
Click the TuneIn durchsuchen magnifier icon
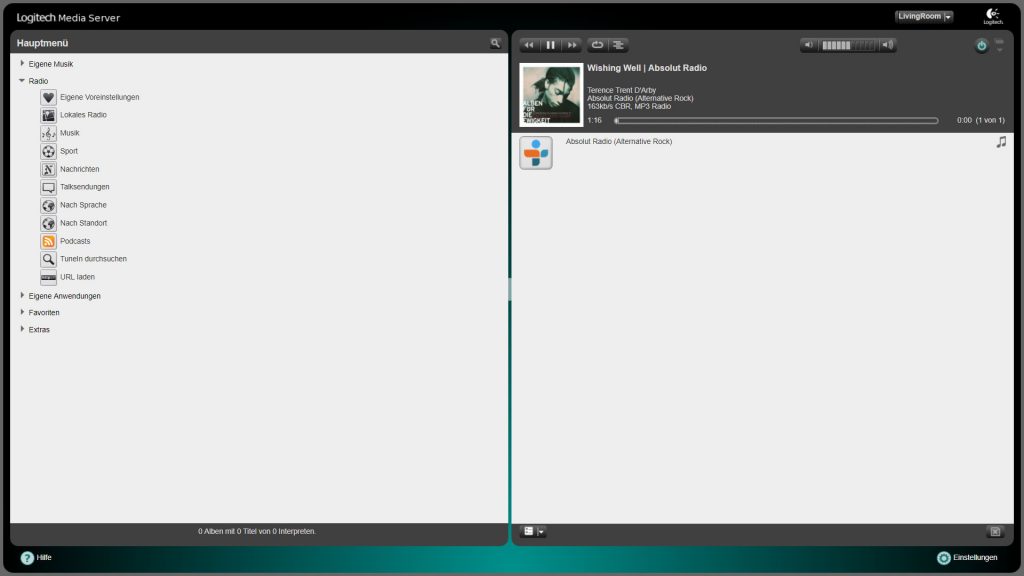[48, 259]
